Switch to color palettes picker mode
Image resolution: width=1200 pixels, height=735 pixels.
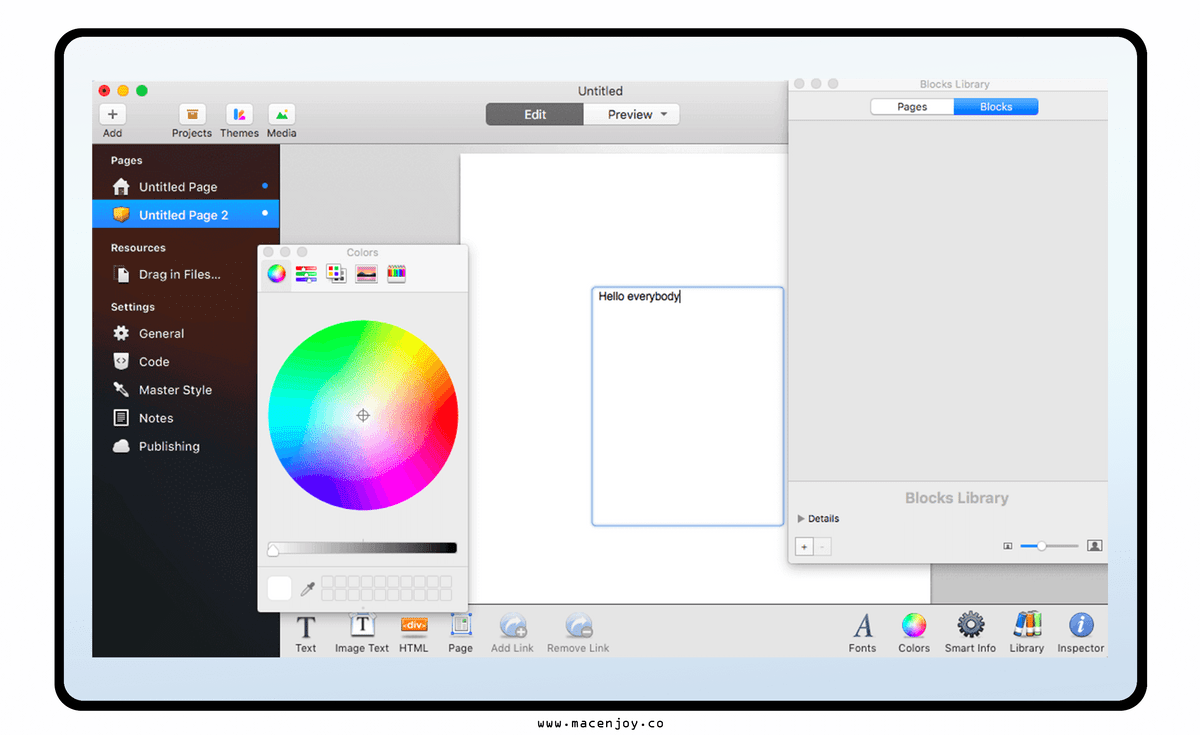tap(336, 273)
